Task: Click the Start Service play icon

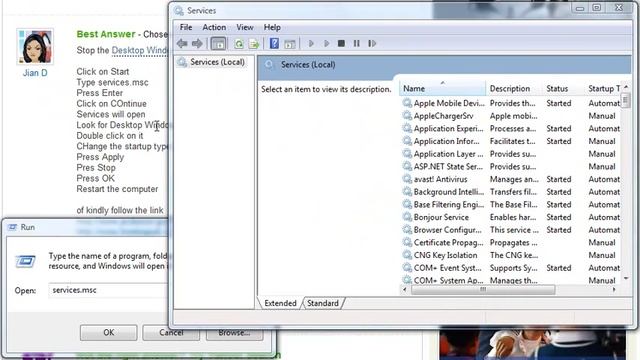Action: point(311,43)
